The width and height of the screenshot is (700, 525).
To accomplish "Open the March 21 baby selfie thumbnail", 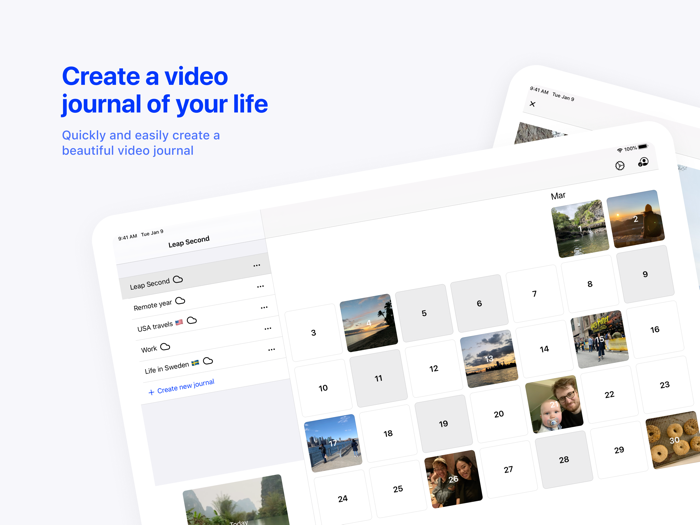I will click(x=554, y=404).
